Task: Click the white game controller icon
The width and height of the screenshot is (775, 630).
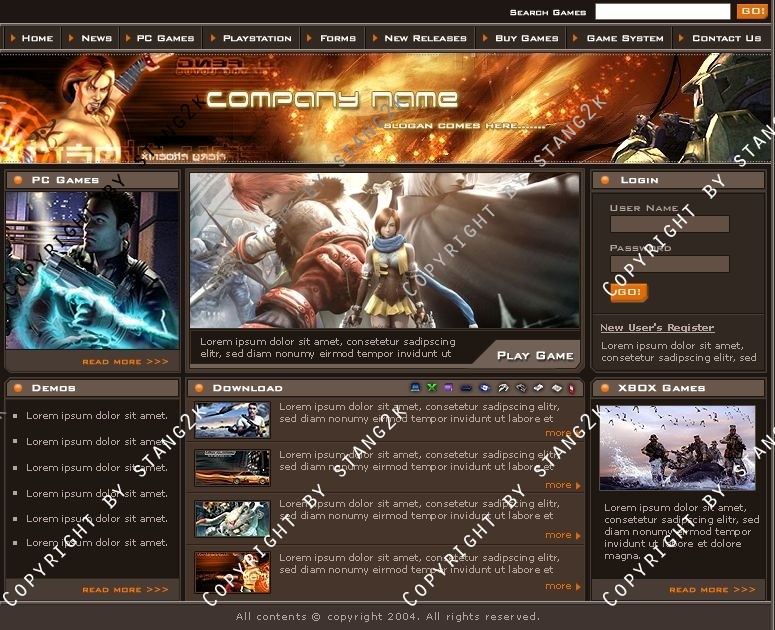Action: (x=503, y=388)
